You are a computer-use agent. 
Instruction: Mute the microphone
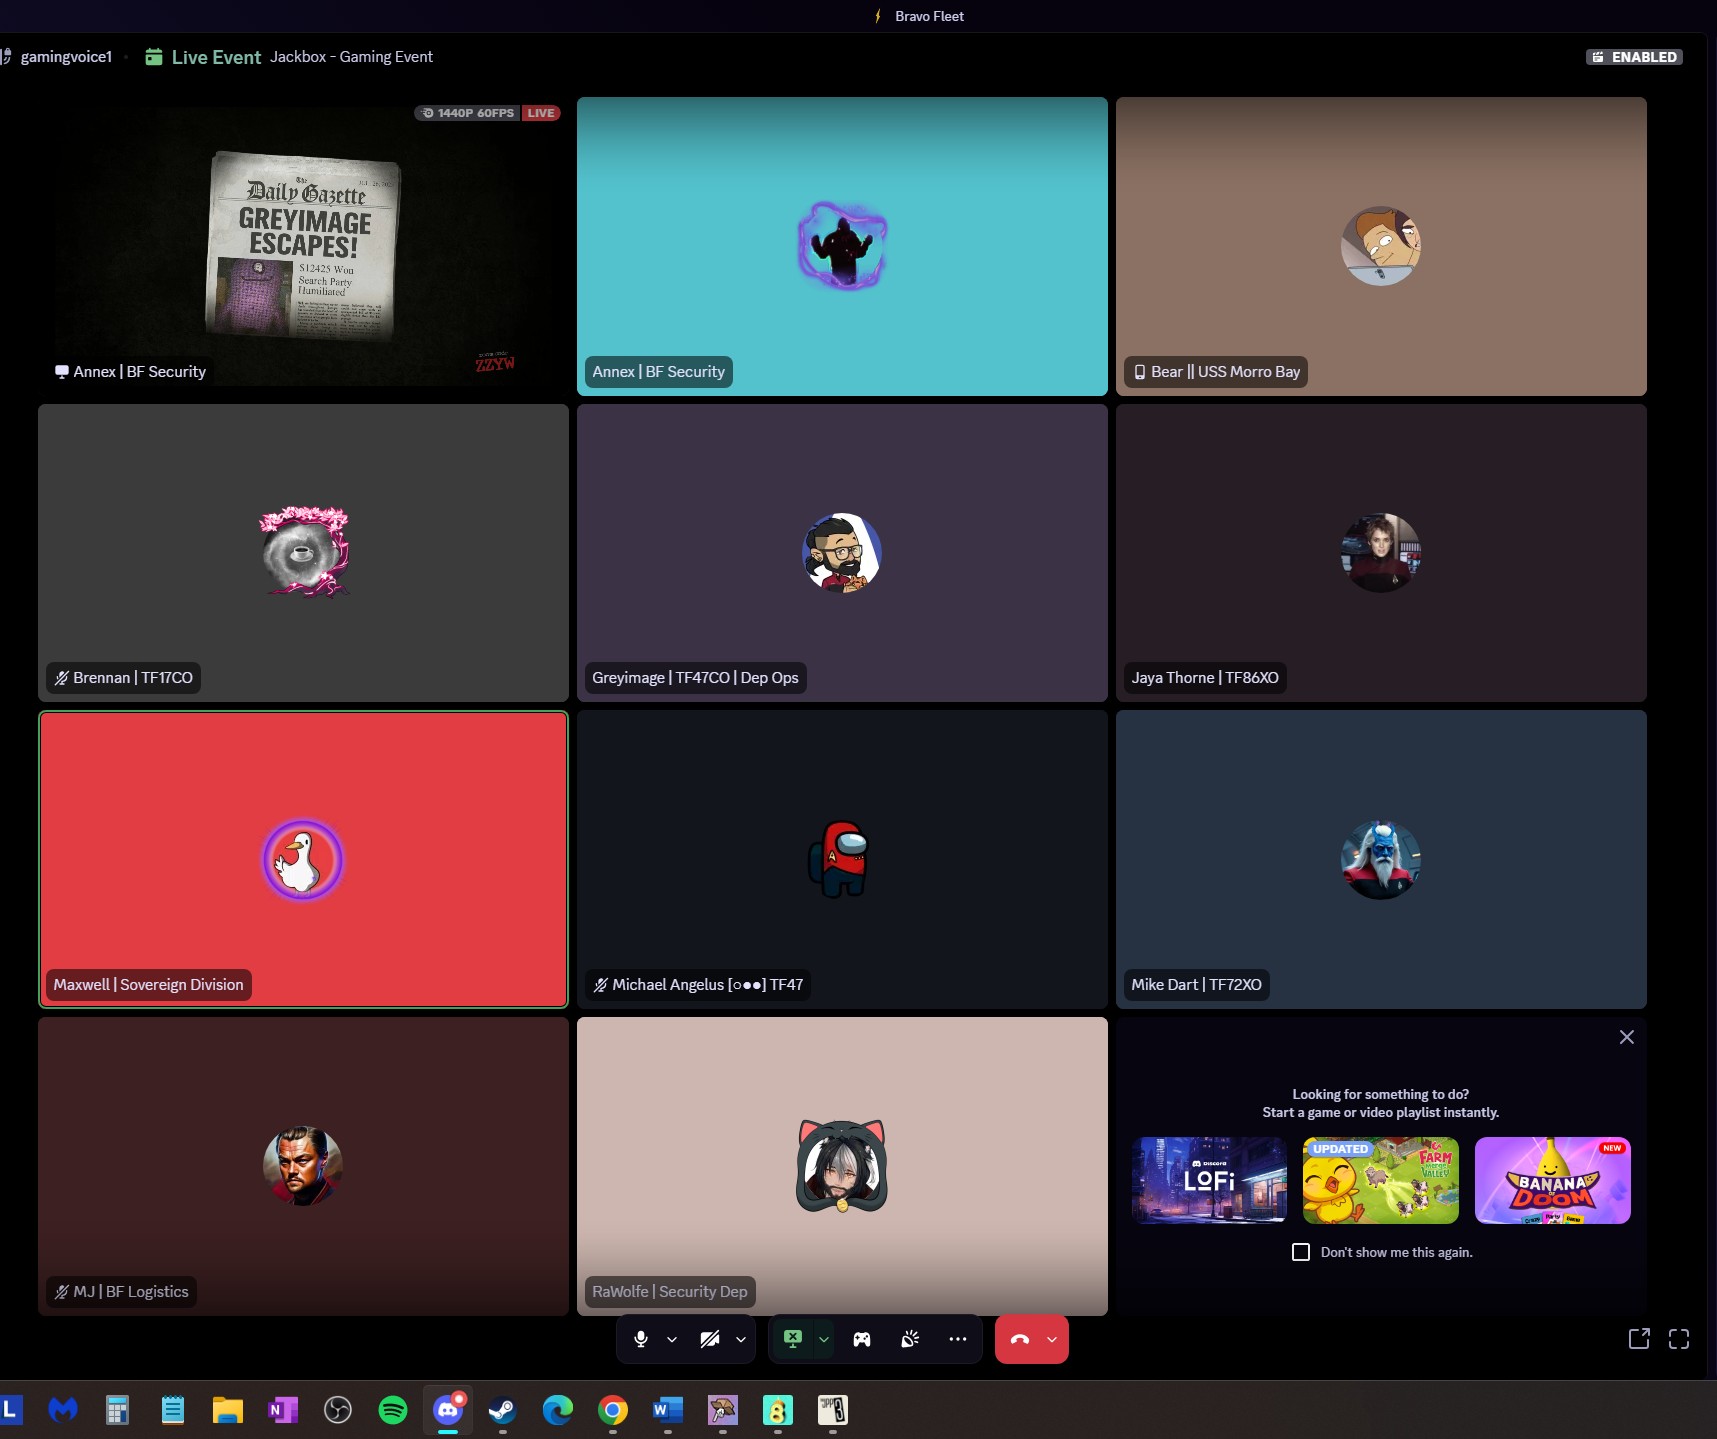coord(641,1339)
